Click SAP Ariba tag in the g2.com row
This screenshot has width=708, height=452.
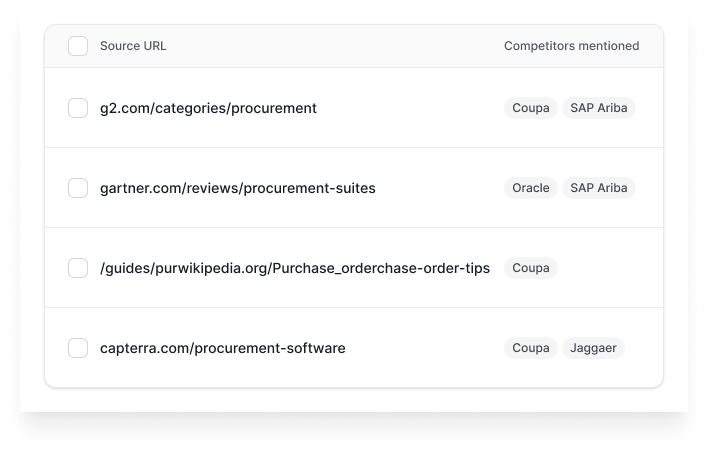598,108
